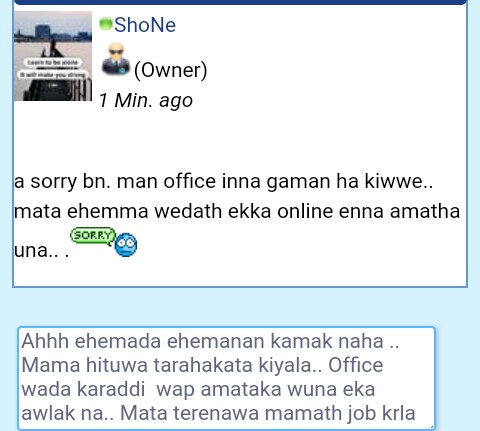Click the blue wide-eyed smiley emoticon
This screenshot has height=431, width=480.
tap(126, 245)
